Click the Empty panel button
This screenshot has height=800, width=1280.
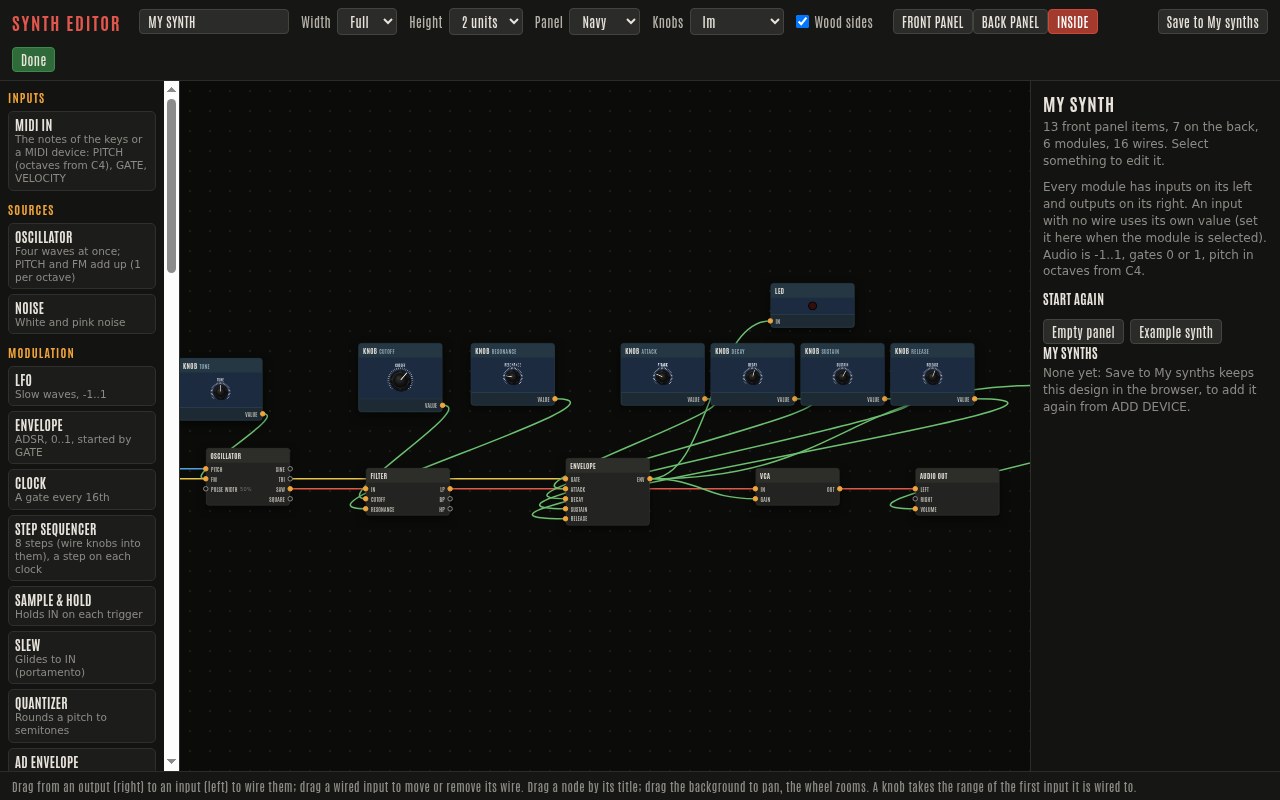click(1083, 332)
